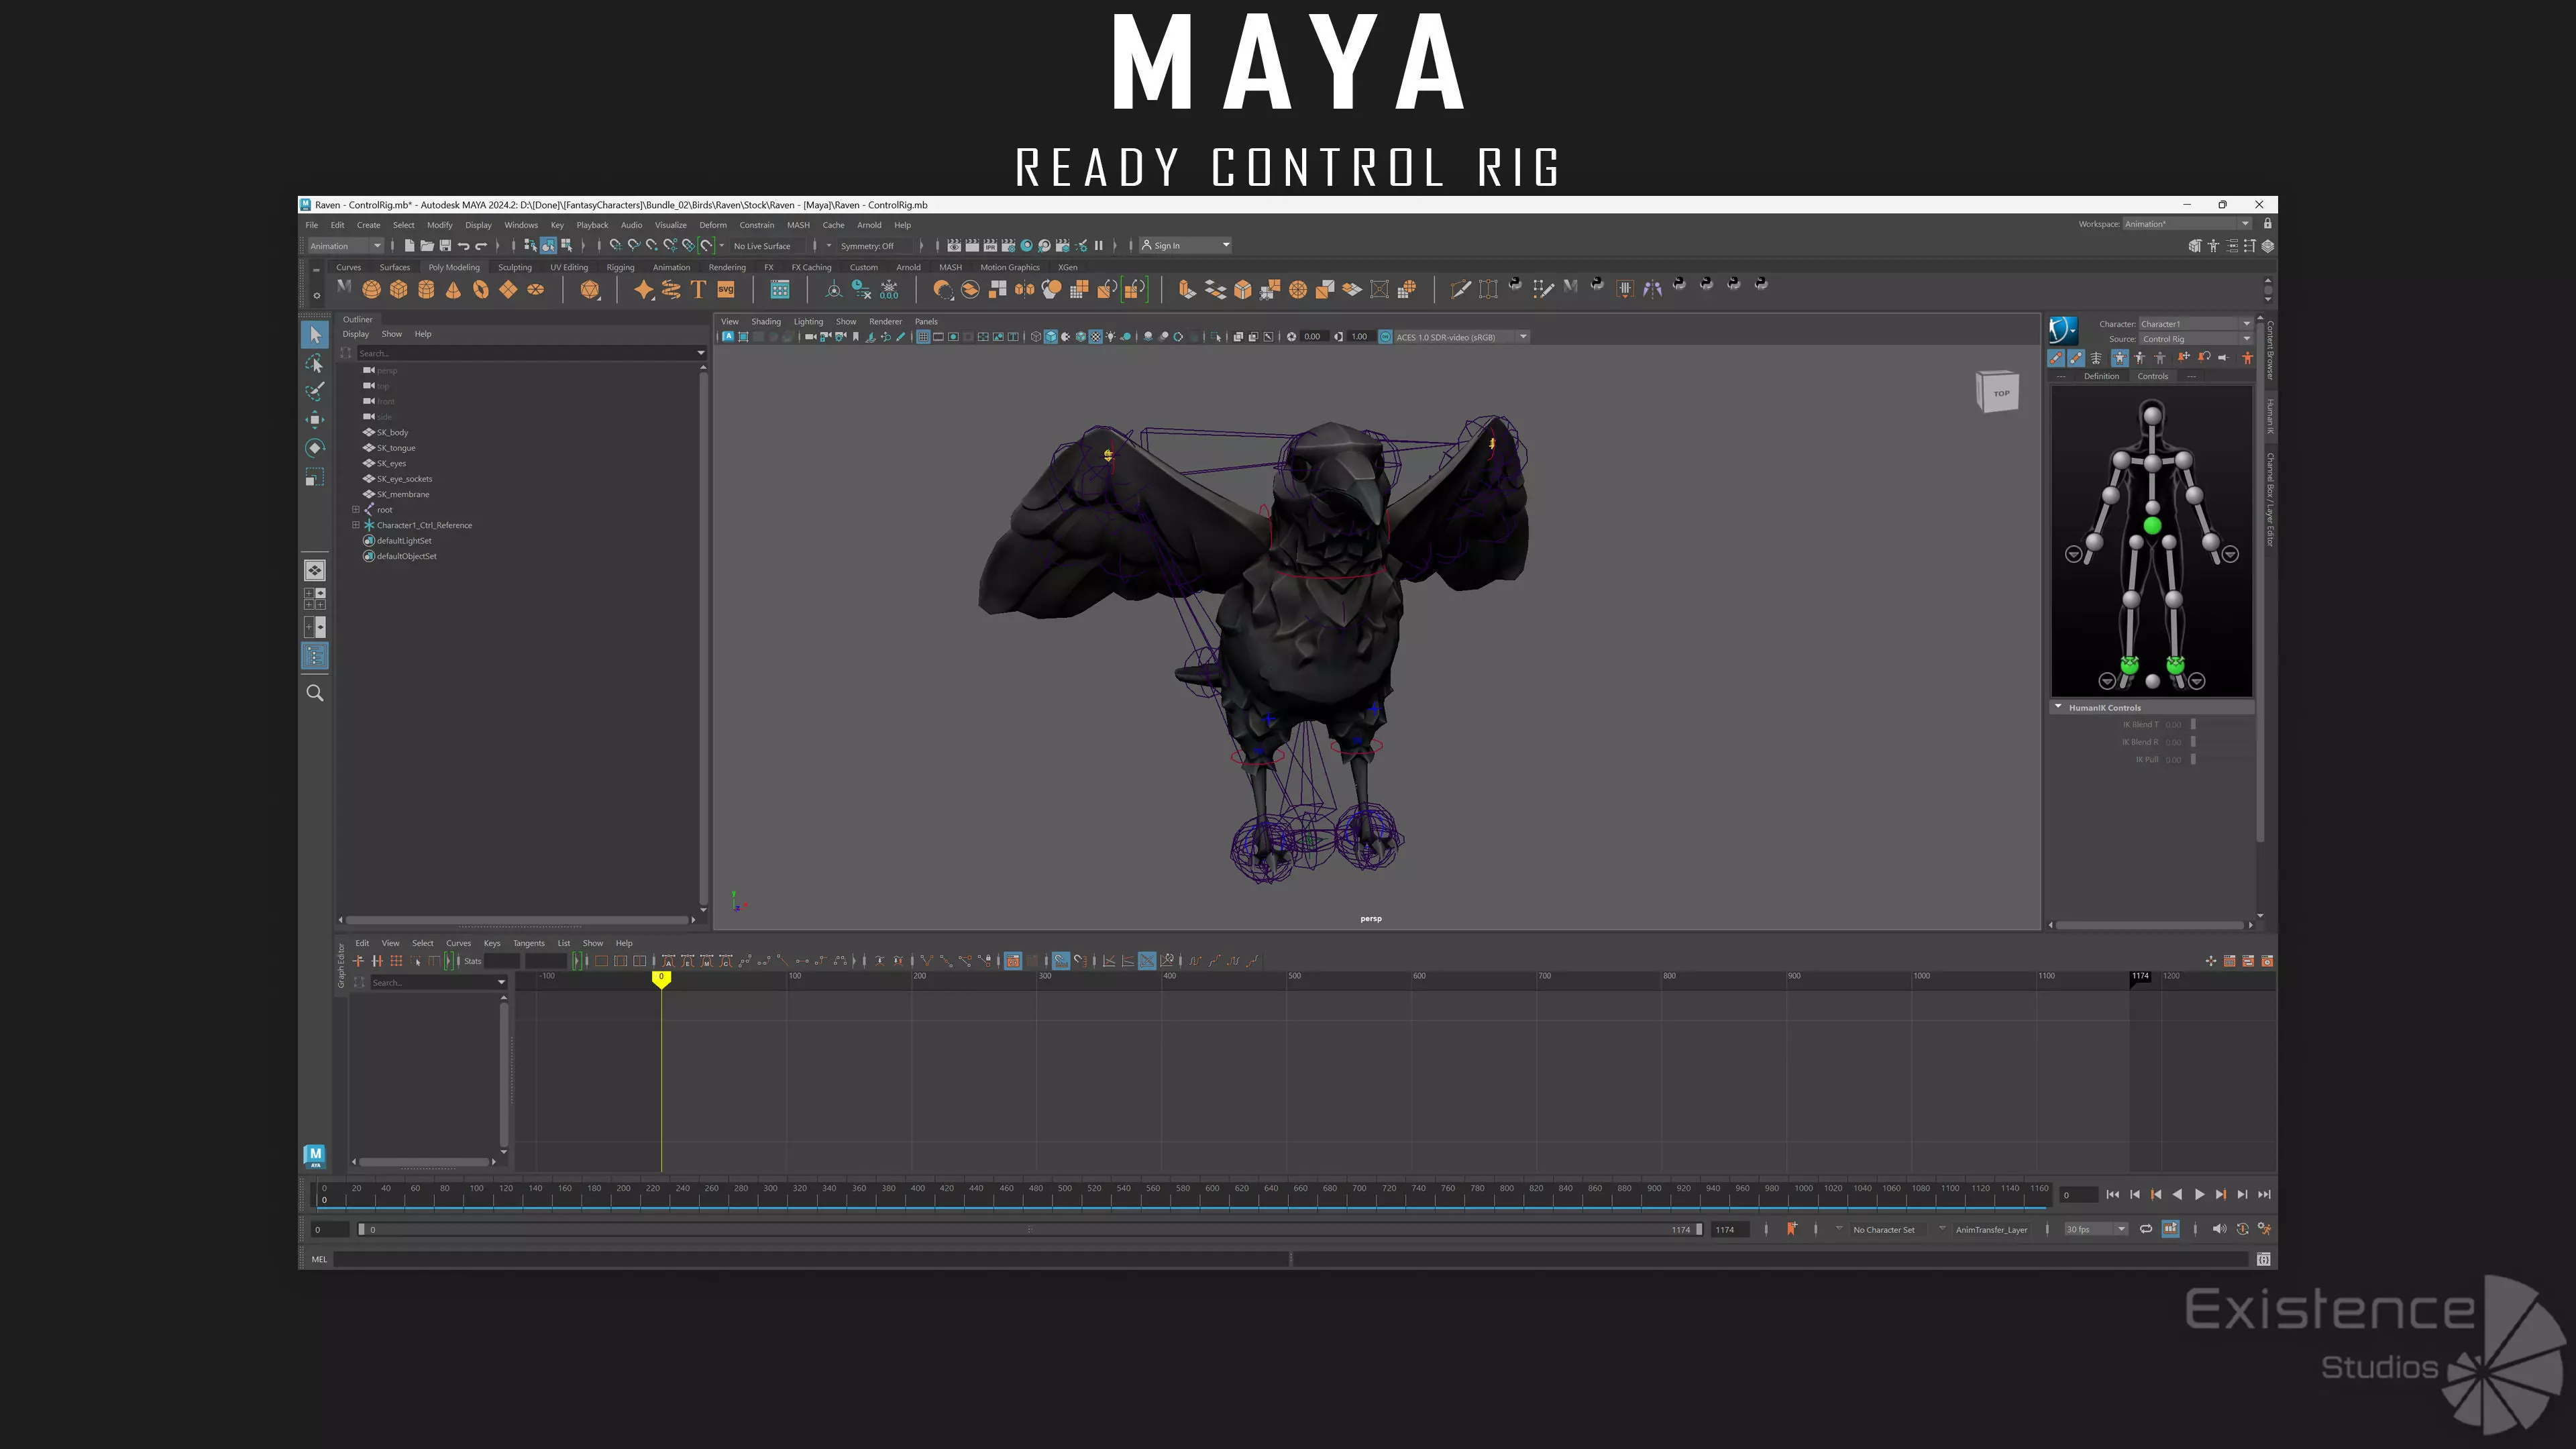Click the polygon Type text tool
This screenshot has height=1449, width=2576.
[698, 289]
